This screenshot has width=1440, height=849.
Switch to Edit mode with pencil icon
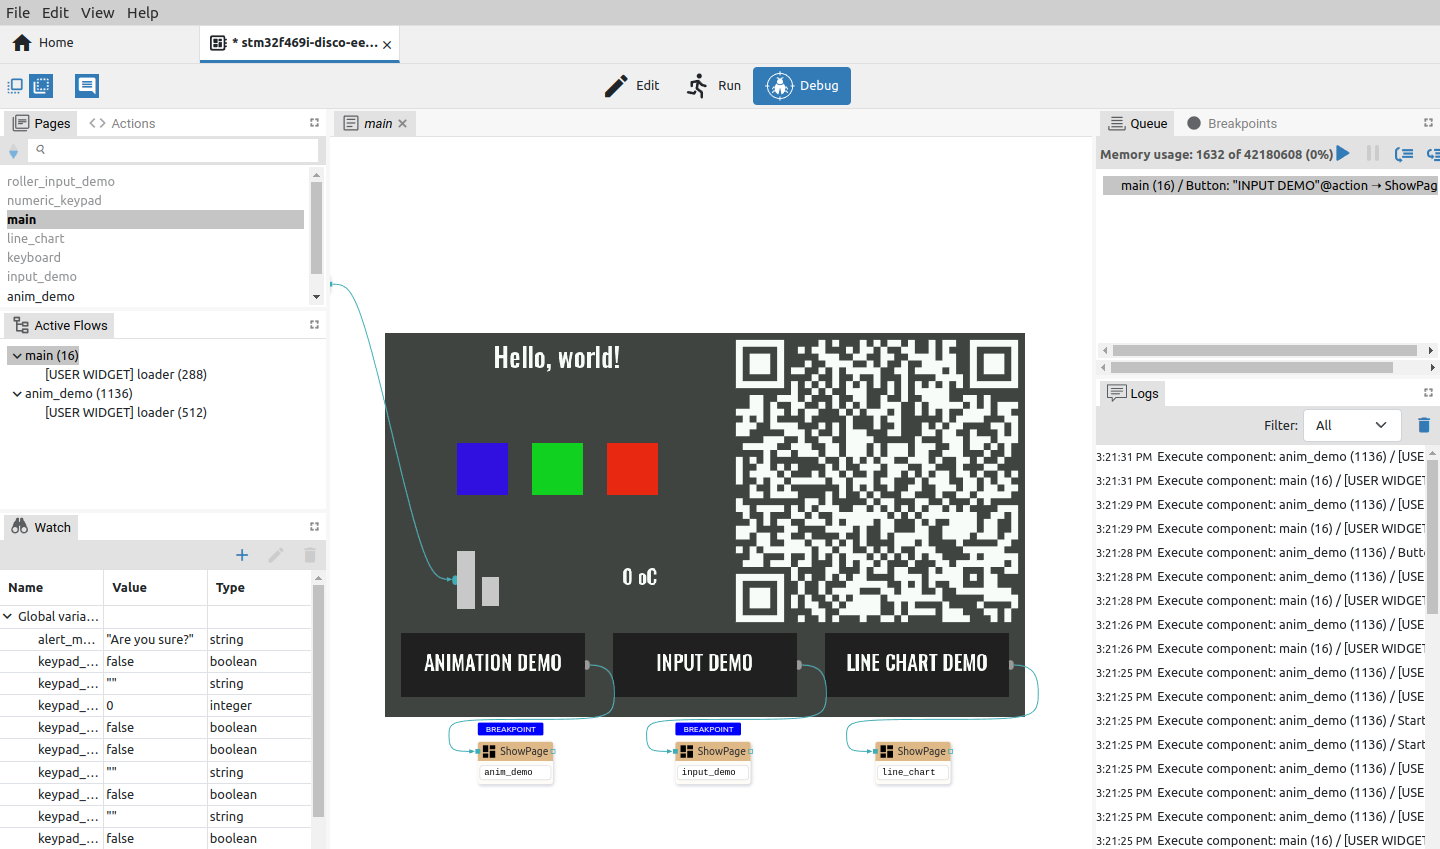[x=632, y=86]
